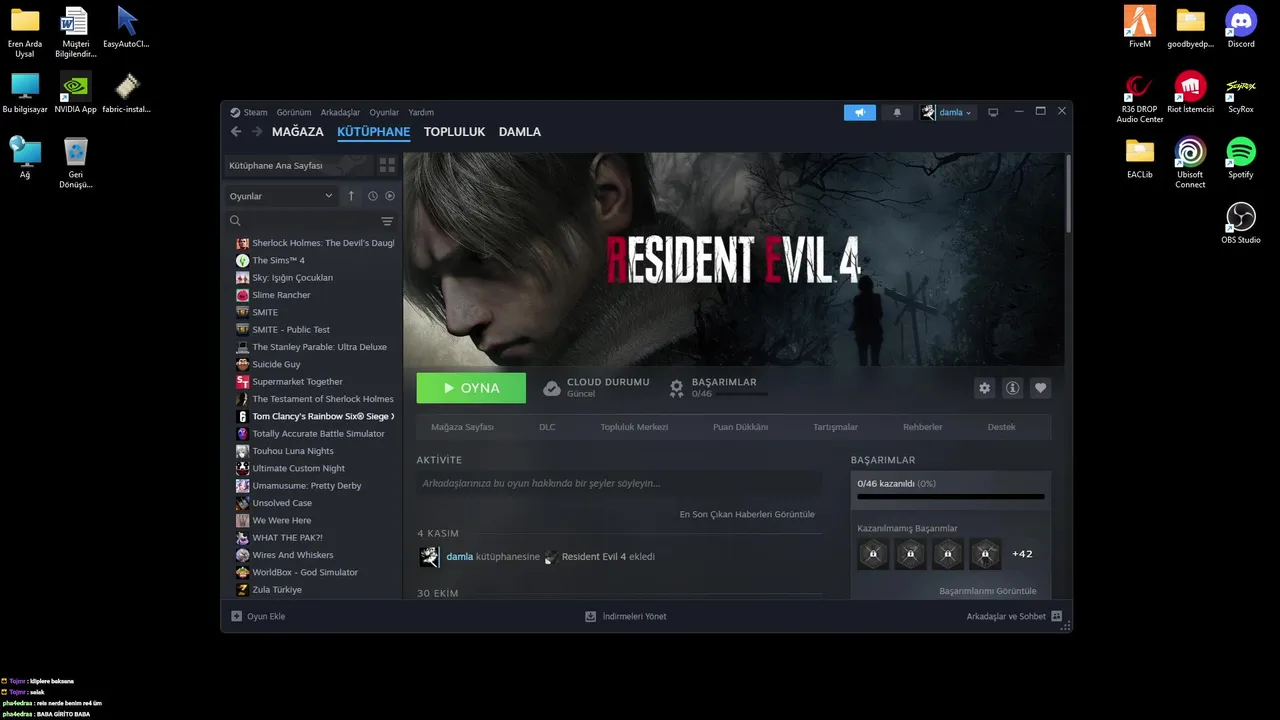Image resolution: width=1280 pixels, height=720 pixels.
Task: Go to the MAĞAZA tab
Action: (298, 131)
